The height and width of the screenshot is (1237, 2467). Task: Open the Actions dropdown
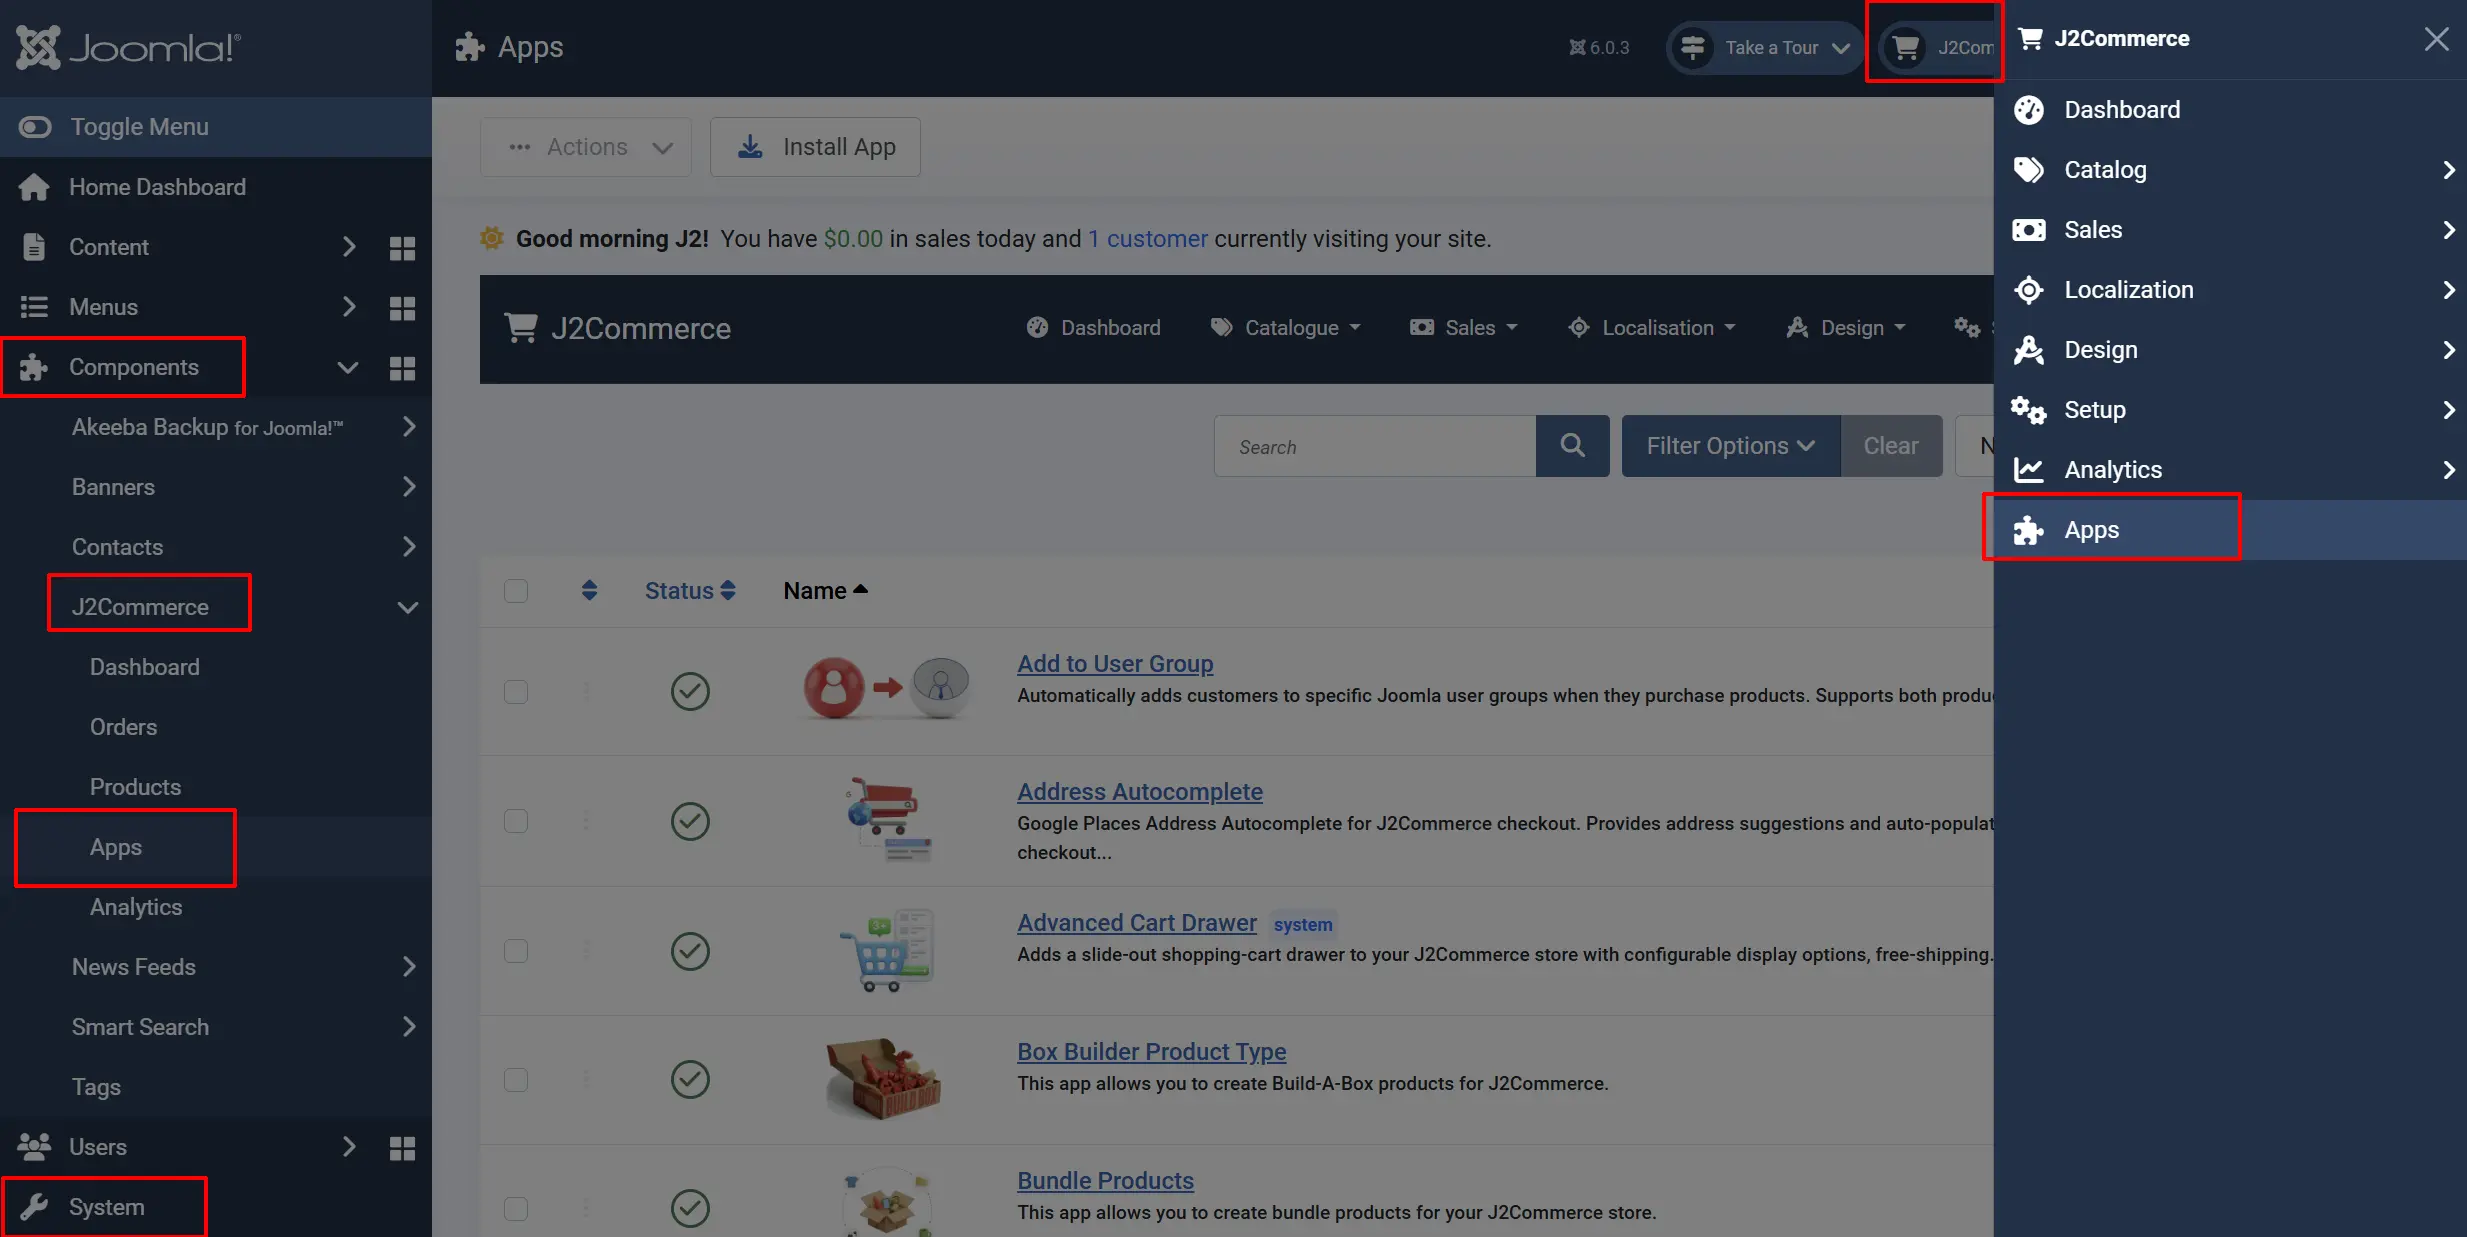click(x=586, y=147)
